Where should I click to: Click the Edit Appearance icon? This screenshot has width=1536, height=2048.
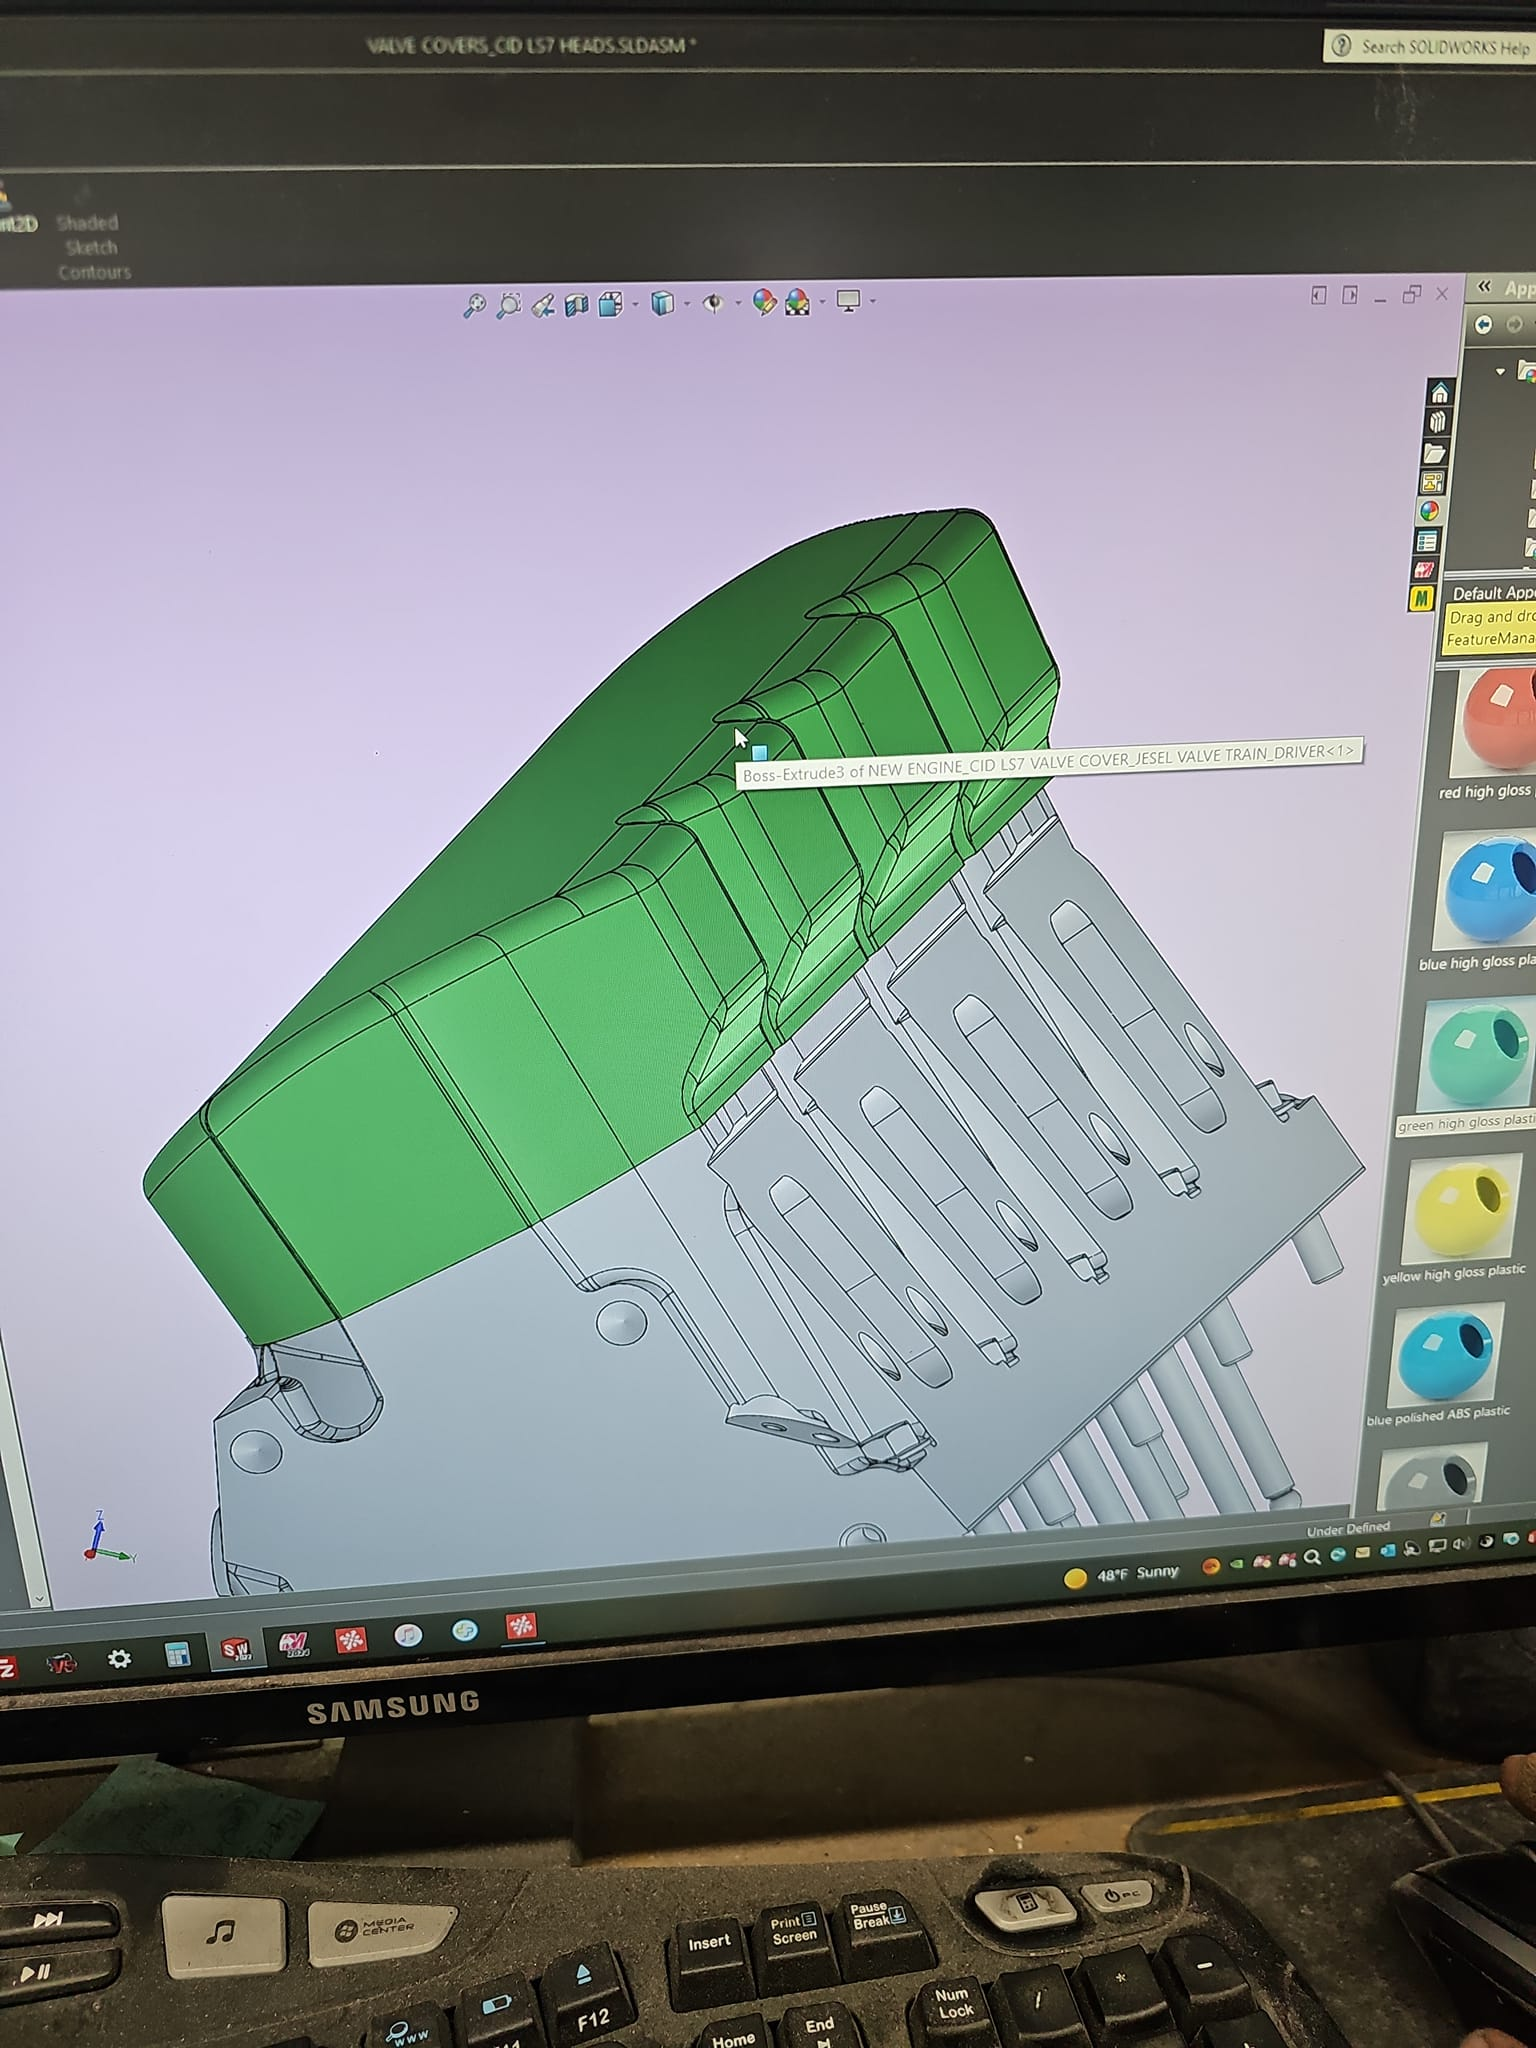[764, 302]
